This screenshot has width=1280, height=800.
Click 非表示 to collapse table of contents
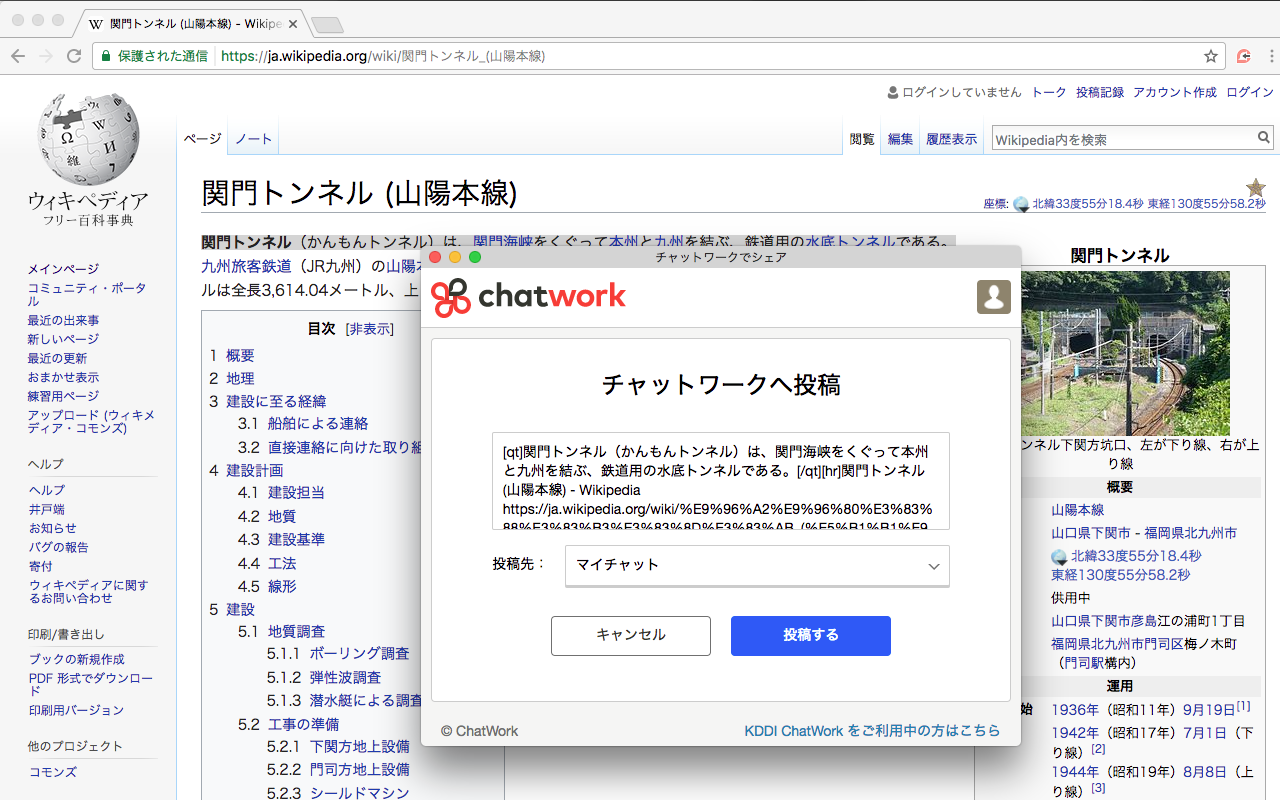tap(369, 329)
